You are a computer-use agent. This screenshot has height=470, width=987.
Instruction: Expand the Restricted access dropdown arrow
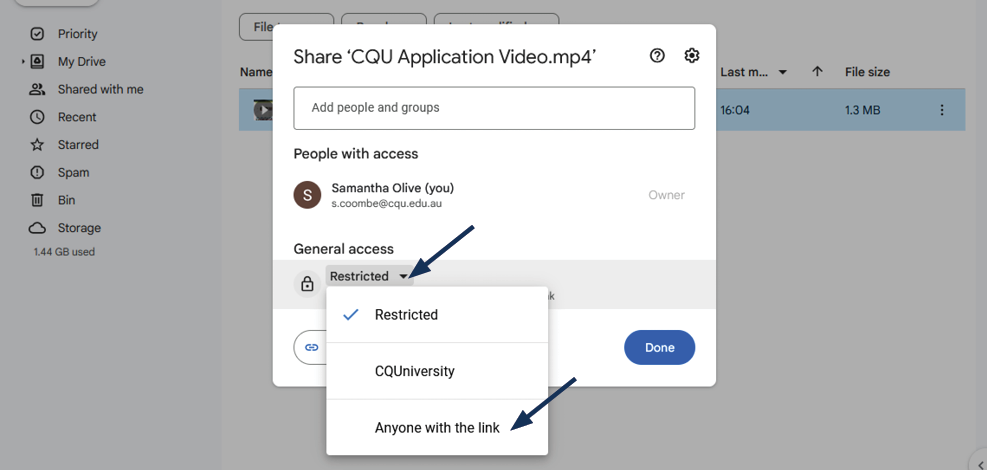403,277
